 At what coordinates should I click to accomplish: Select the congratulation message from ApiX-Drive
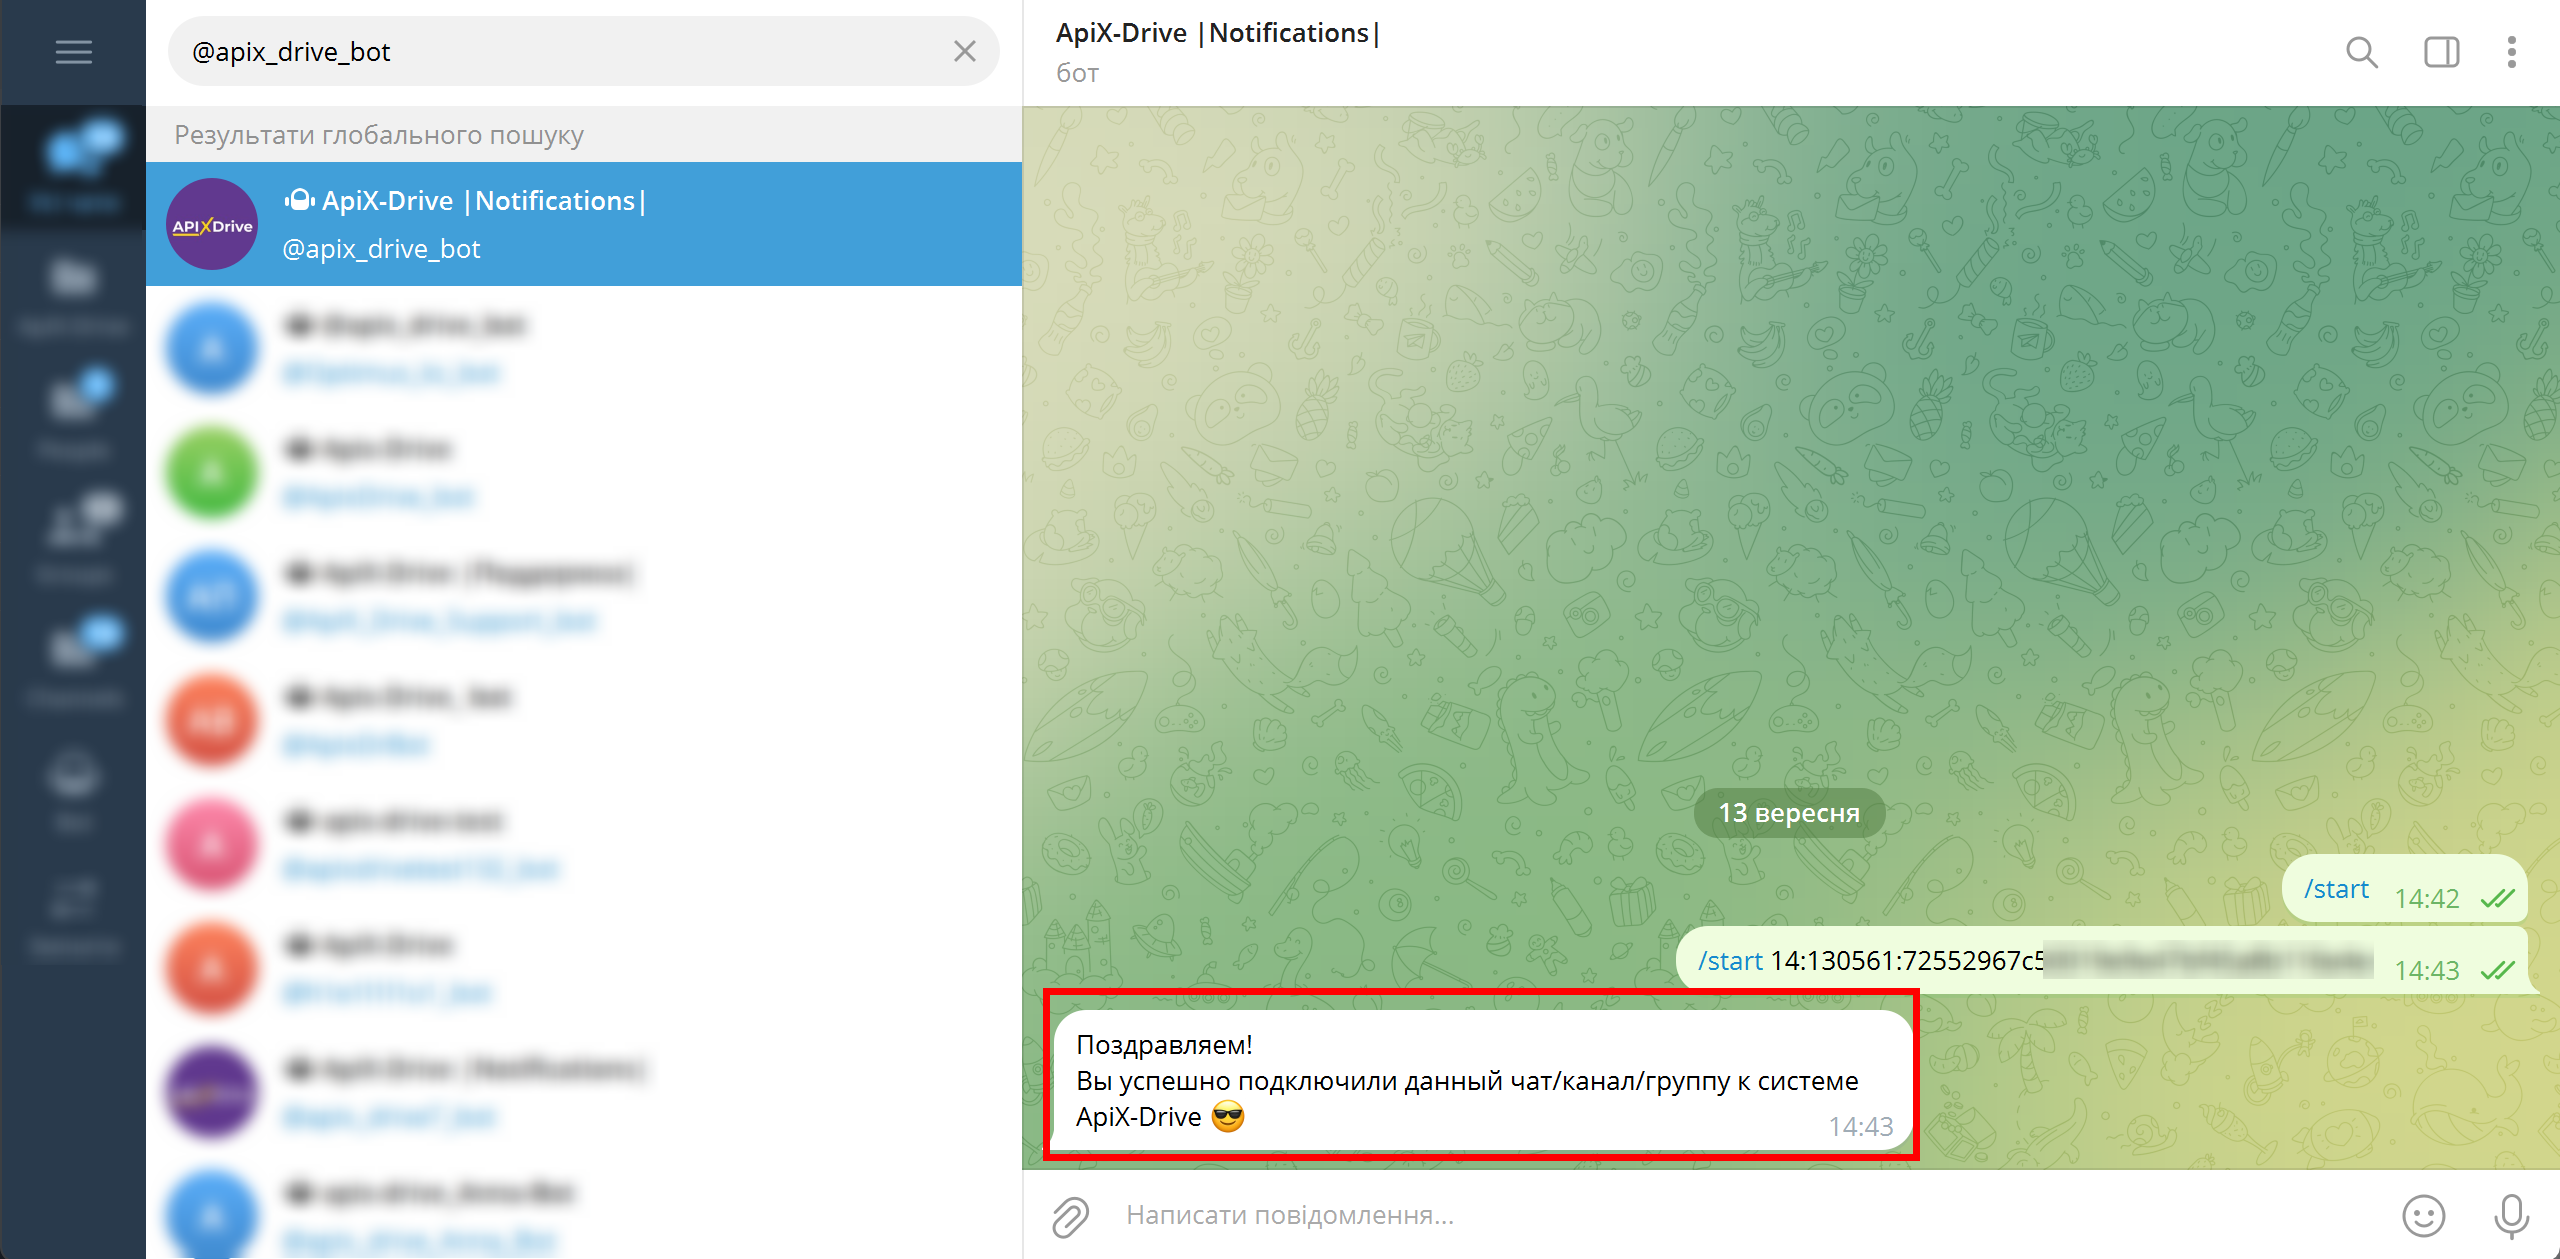[x=1483, y=1080]
